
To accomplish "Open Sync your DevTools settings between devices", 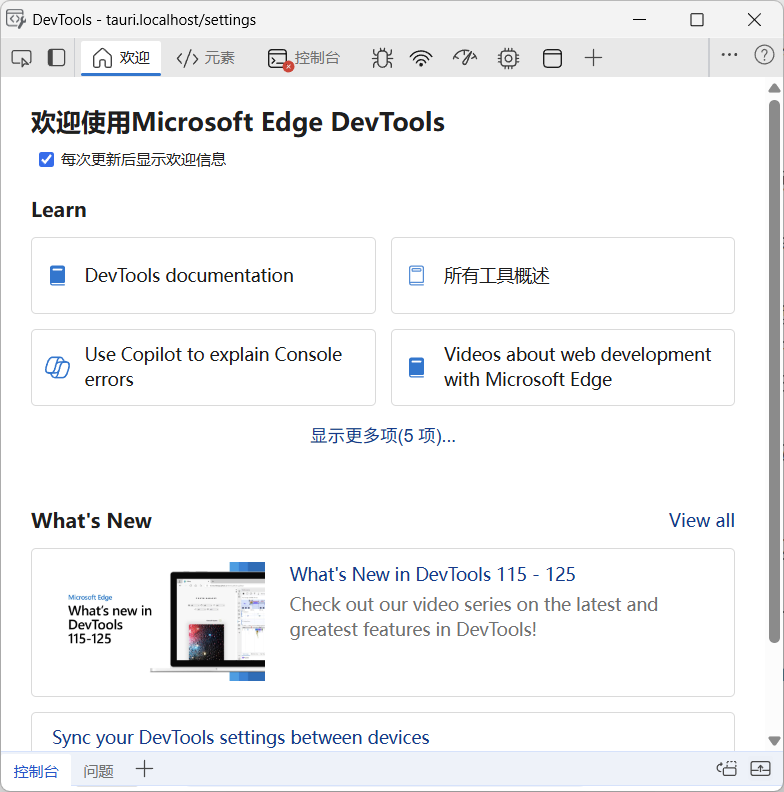I will click(x=241, y=737).
